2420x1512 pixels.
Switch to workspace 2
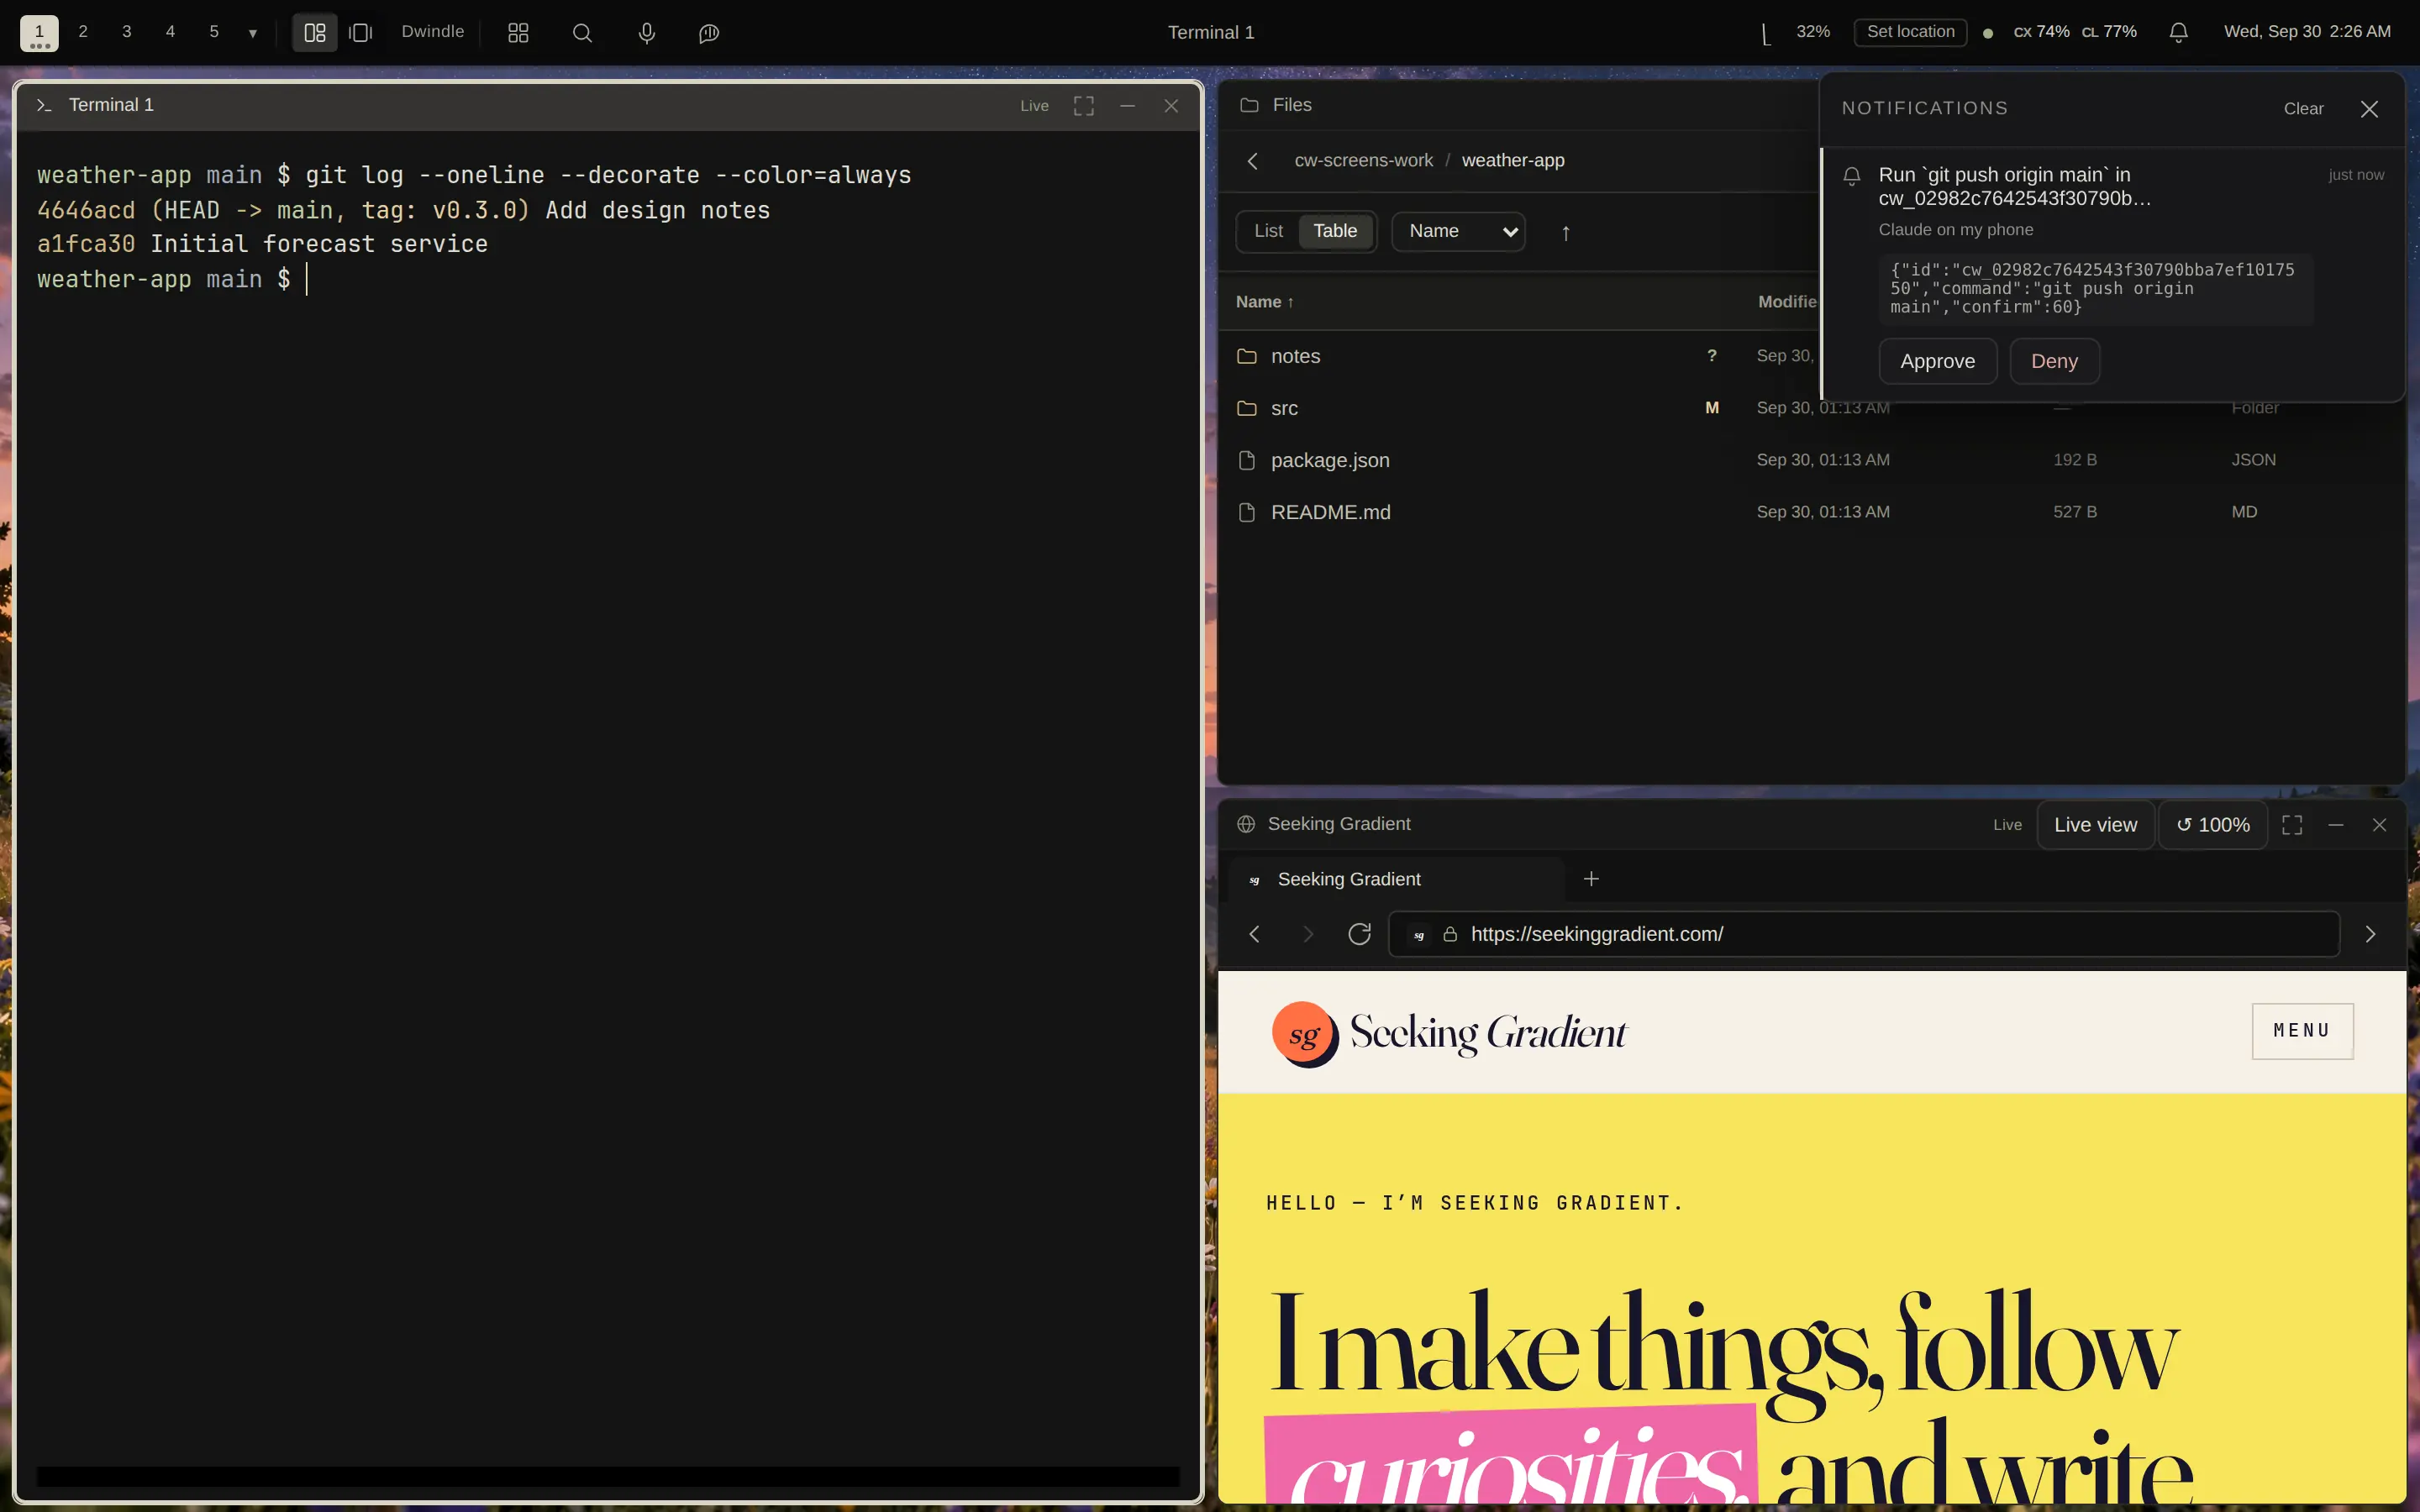[83, 32]
